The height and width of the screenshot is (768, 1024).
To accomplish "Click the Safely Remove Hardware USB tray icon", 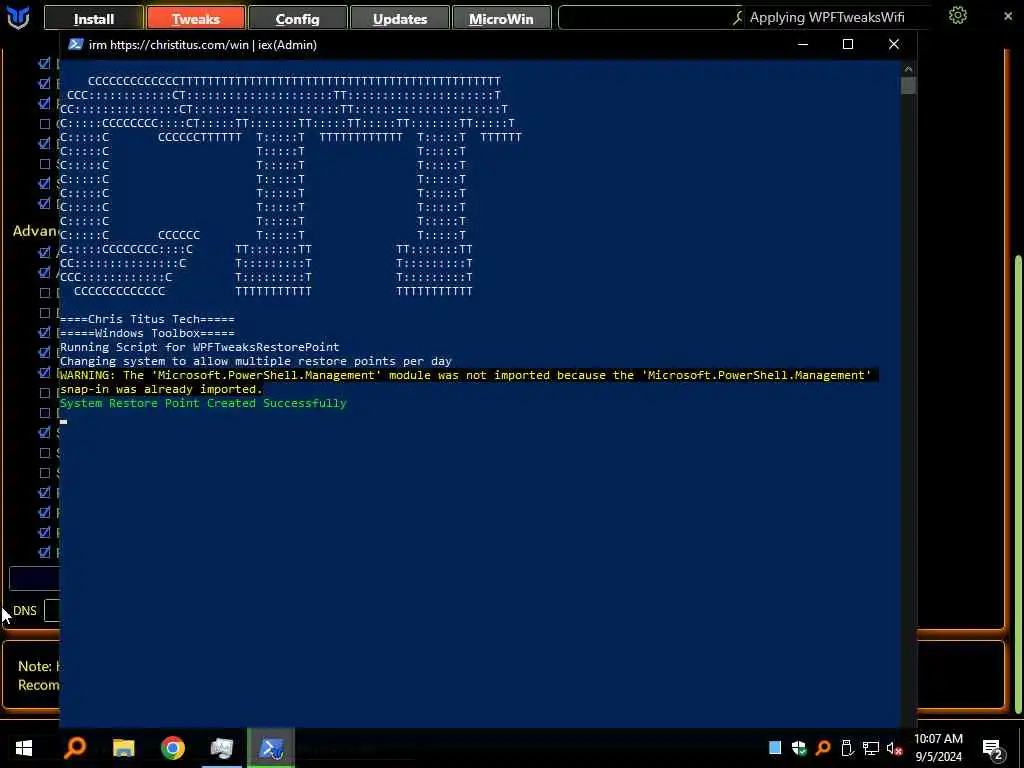I will coord(847,748).
